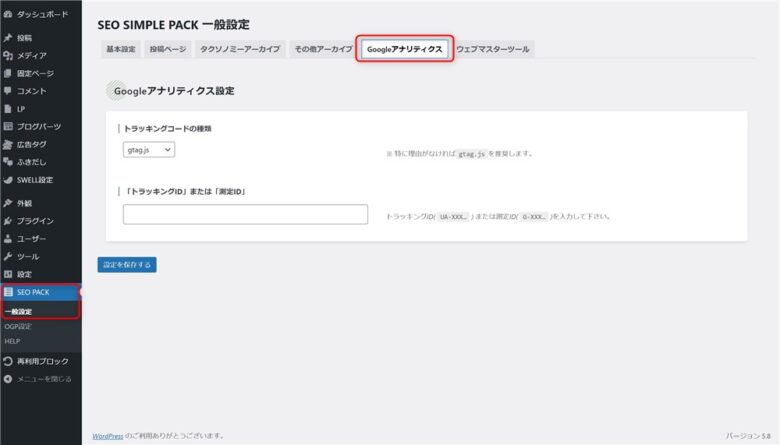780x445 pixels.
Task: Click the「トラッキングID」または「測定ID」label
Action: (185, 191)
